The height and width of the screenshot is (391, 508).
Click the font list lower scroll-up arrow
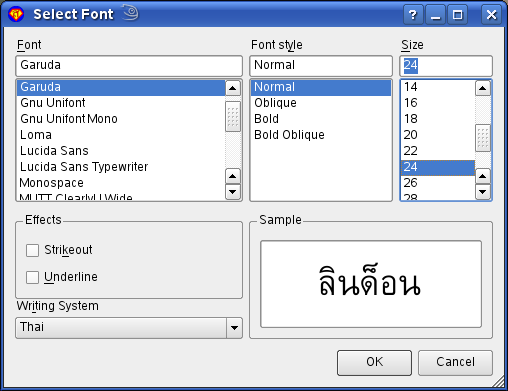pos(233,176)
